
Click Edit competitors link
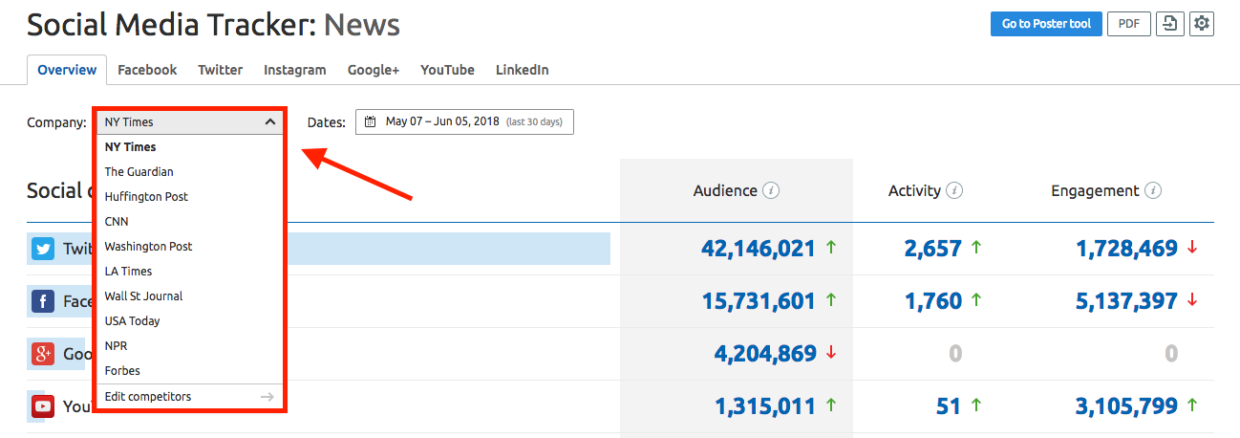[148, 397]
